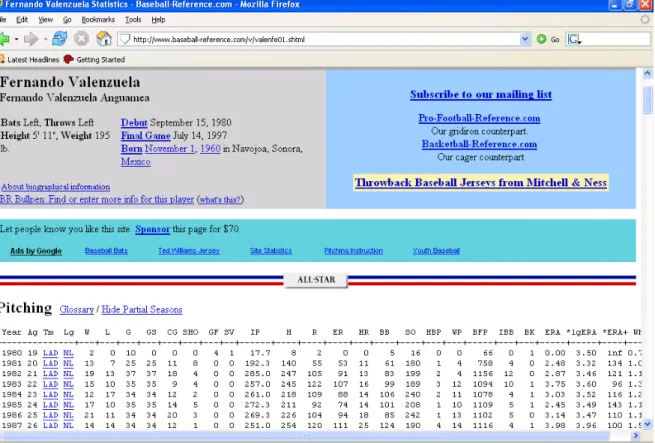
Task: Click the Sponsor link
Action: click(152, 229)
